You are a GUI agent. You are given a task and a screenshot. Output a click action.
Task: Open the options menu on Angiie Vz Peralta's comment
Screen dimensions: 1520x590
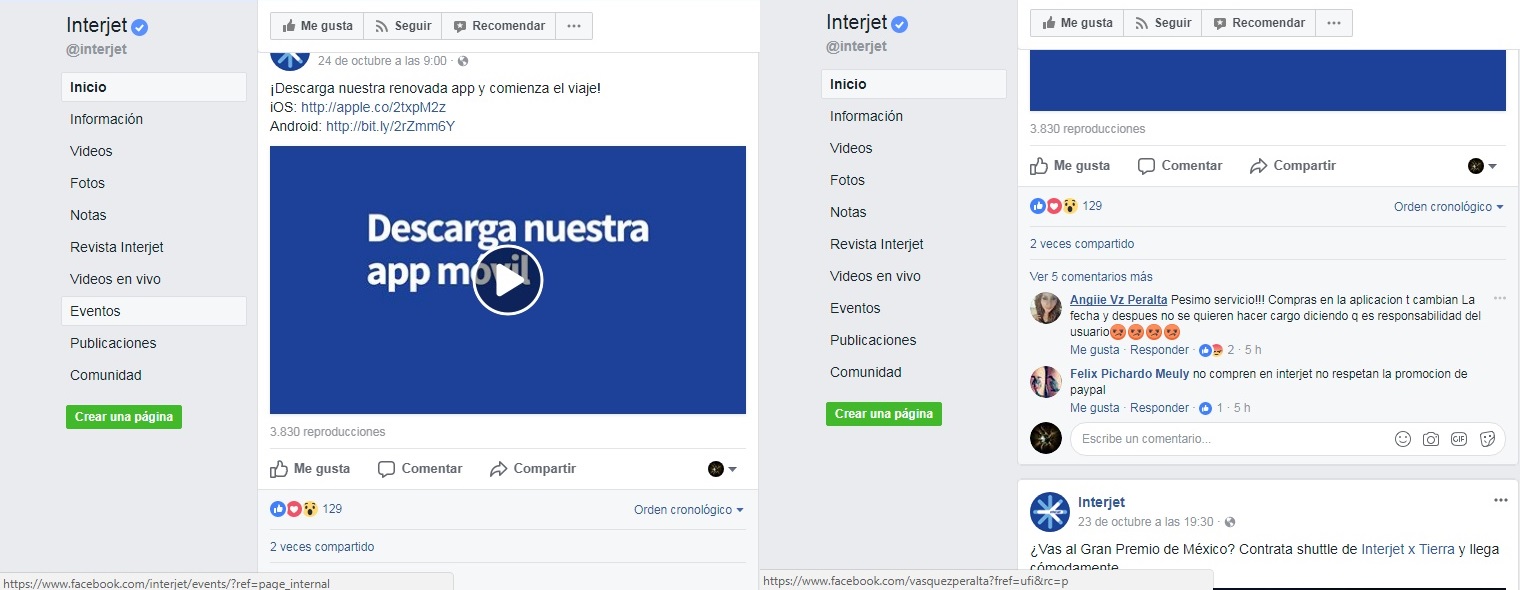pos(1499,298)
